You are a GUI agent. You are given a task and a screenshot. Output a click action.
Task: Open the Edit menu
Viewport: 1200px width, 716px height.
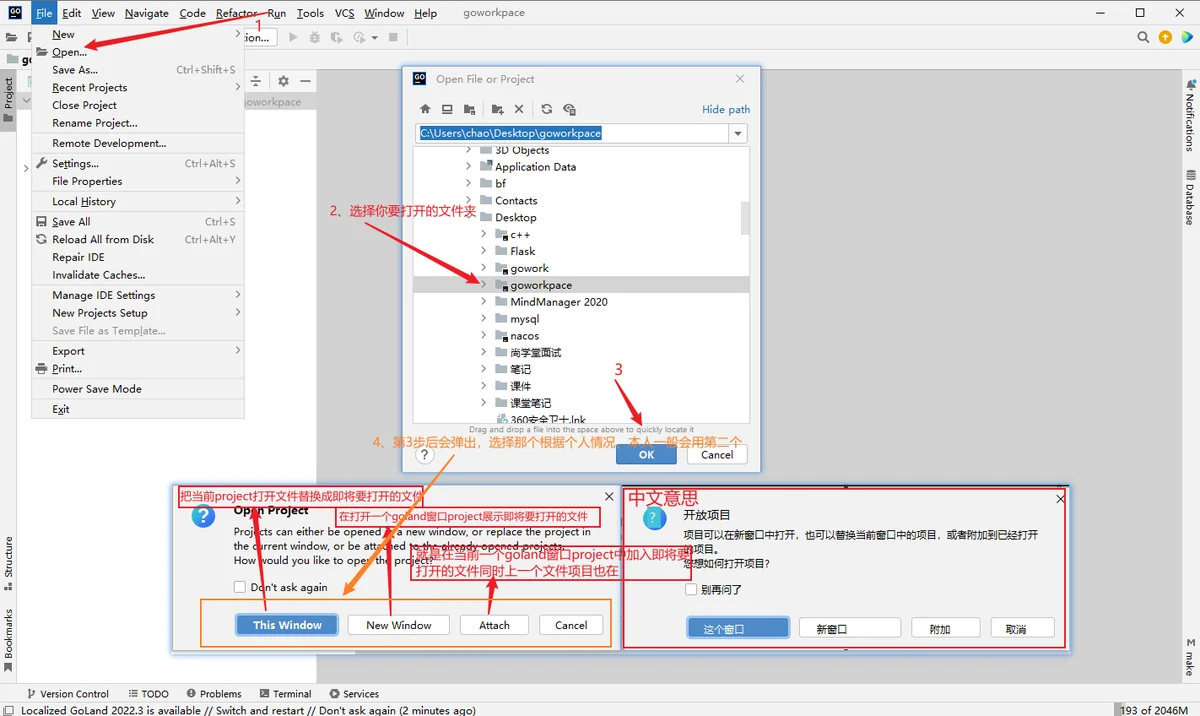[x=72, y=13]
